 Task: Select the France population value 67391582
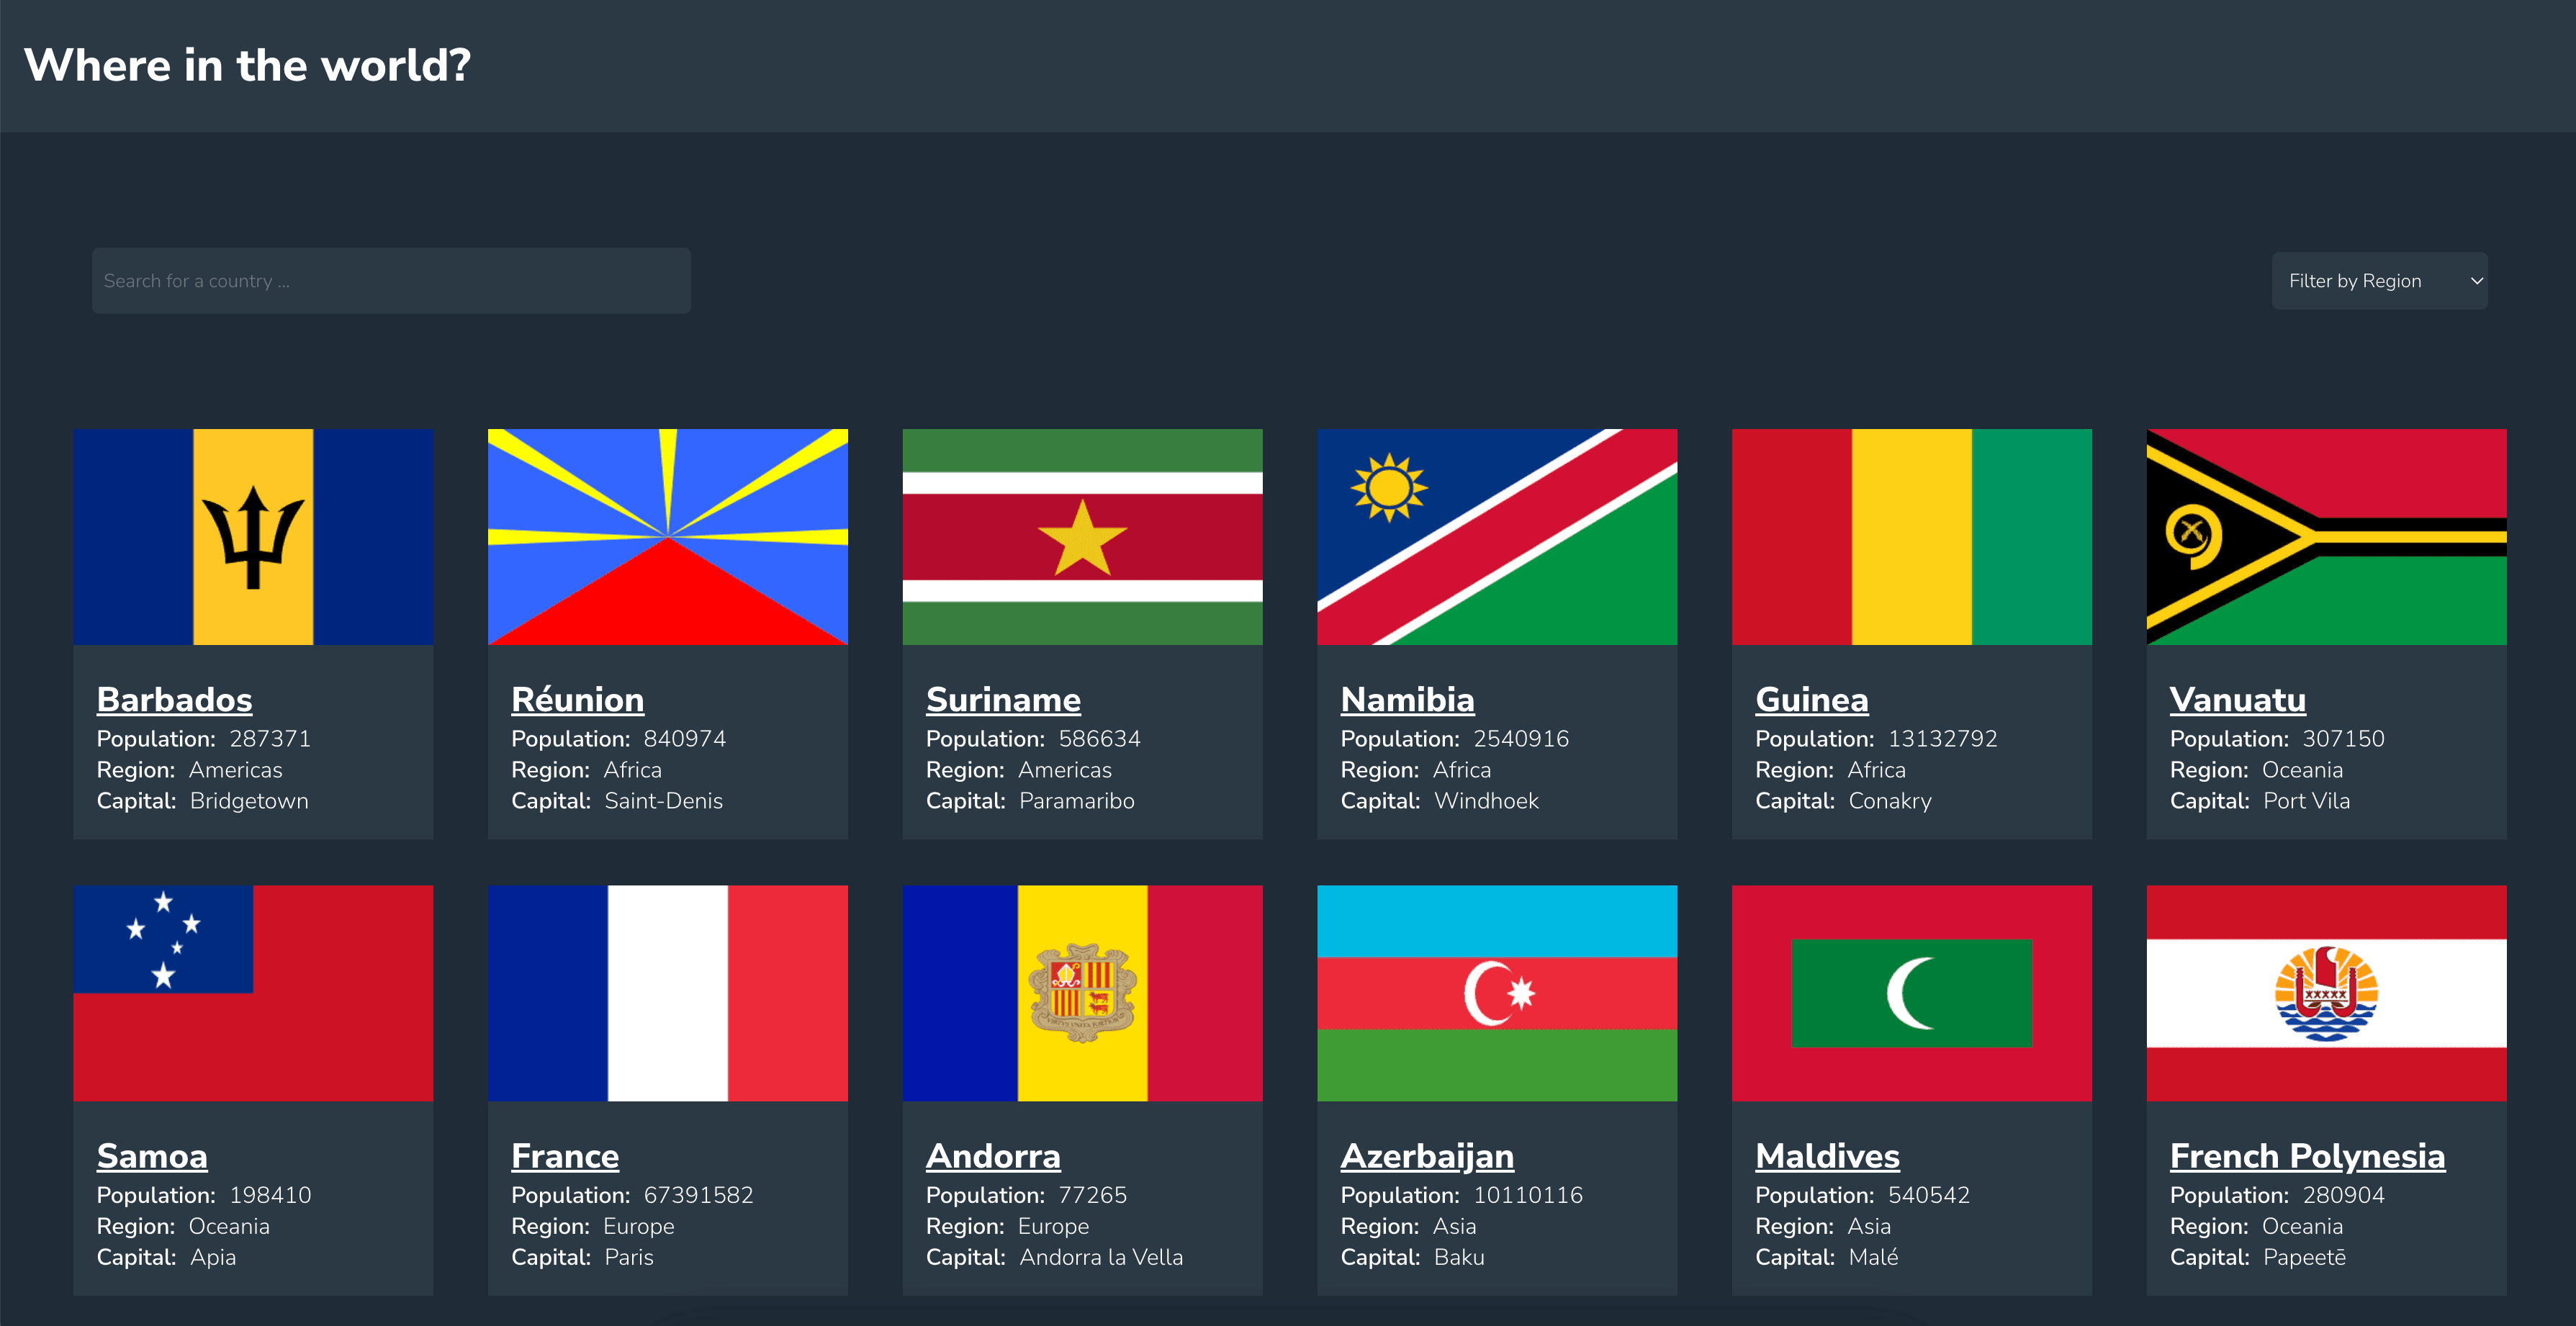(699, 1195)
